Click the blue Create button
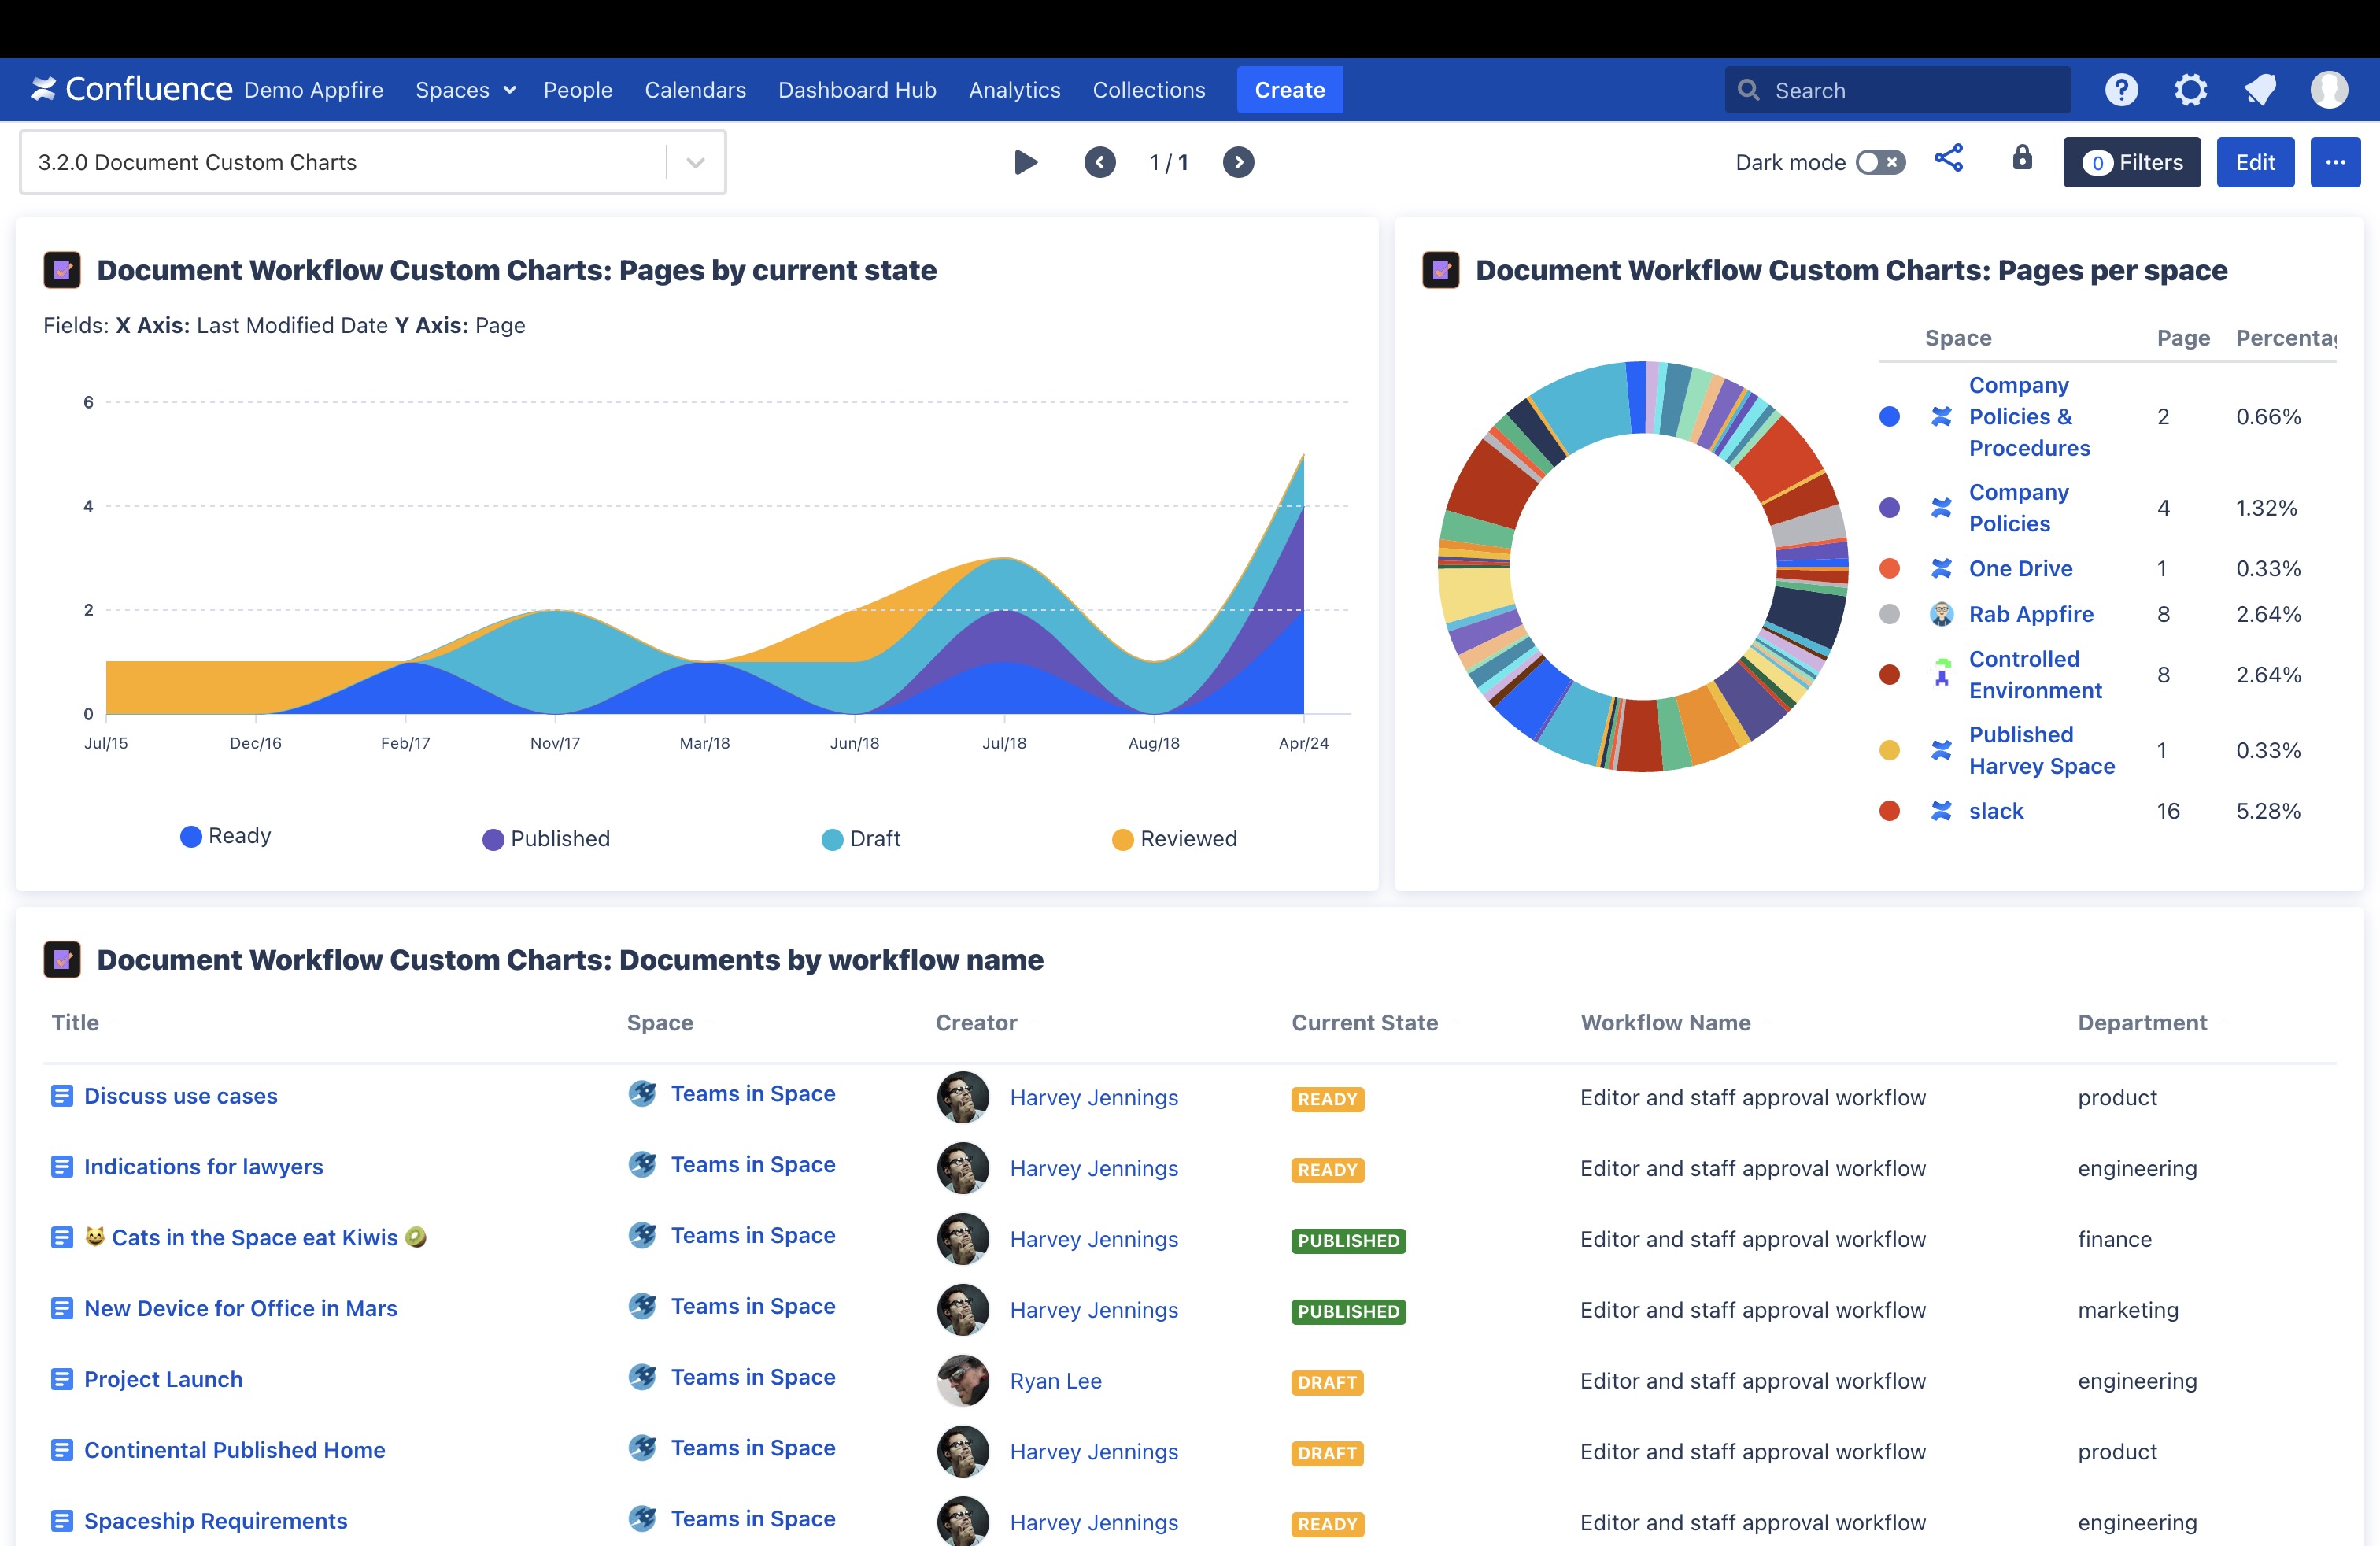This screenshot has width=2380, height=1546. pyautogui.click(x=1289, y=90)
